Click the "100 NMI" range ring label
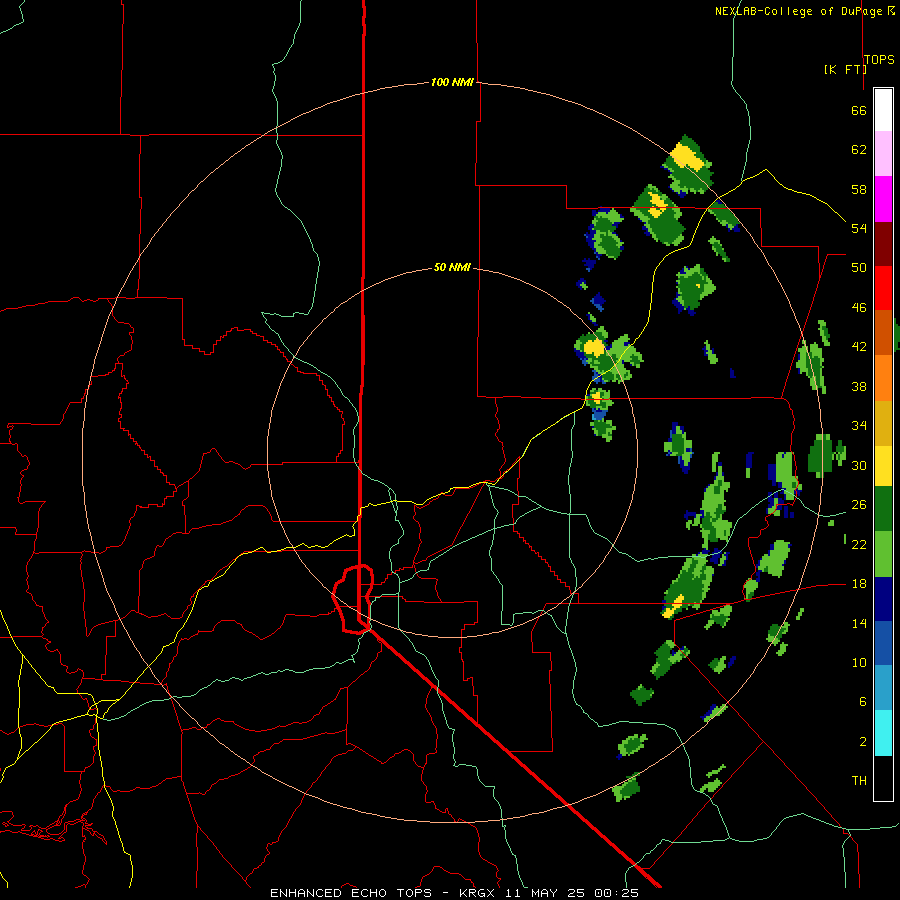Screen dimensions: 900x900 tap(452, 82)
